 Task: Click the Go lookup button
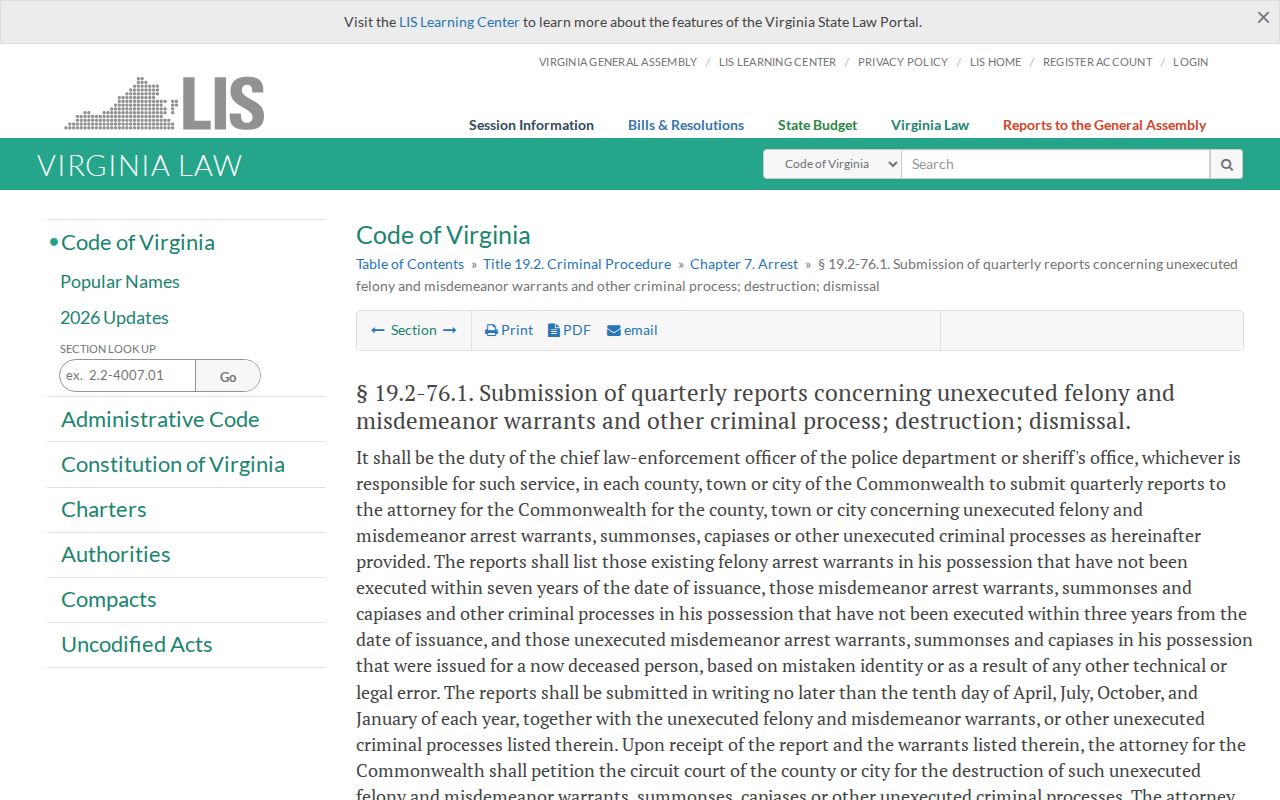228,376
